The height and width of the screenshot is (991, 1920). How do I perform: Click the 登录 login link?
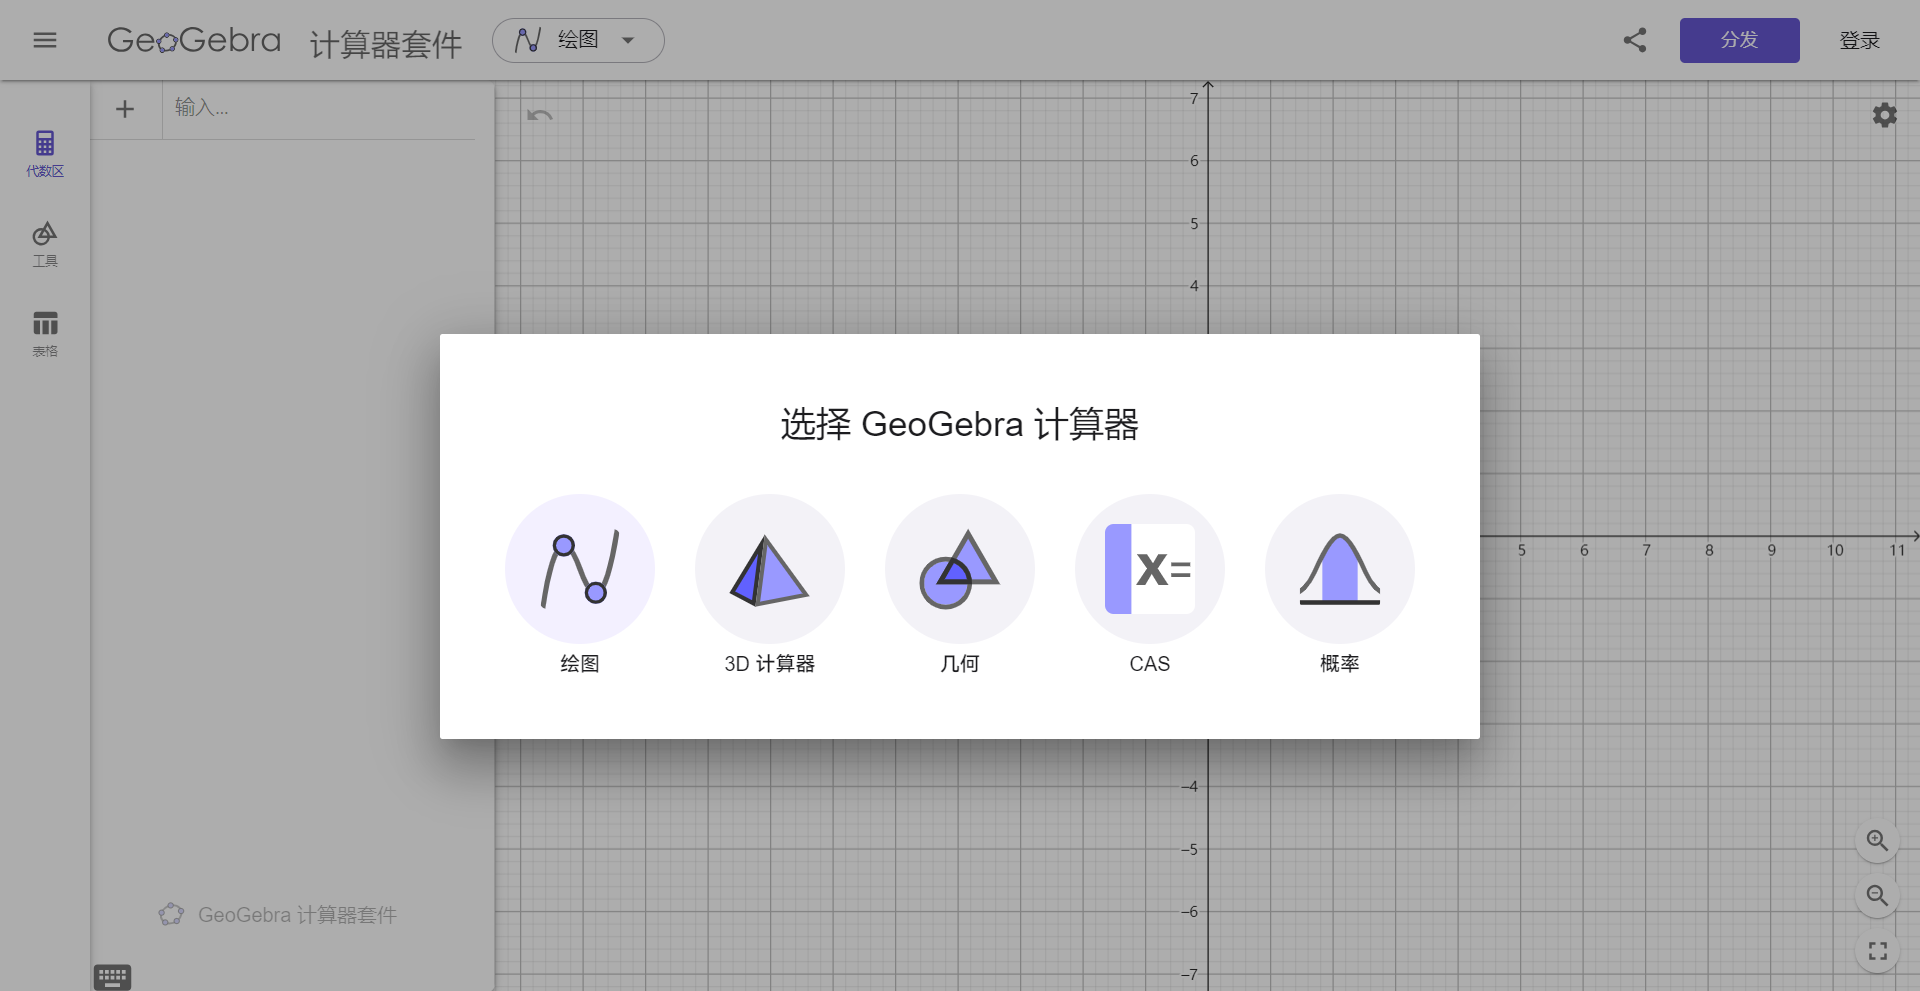click(1860, 40)
